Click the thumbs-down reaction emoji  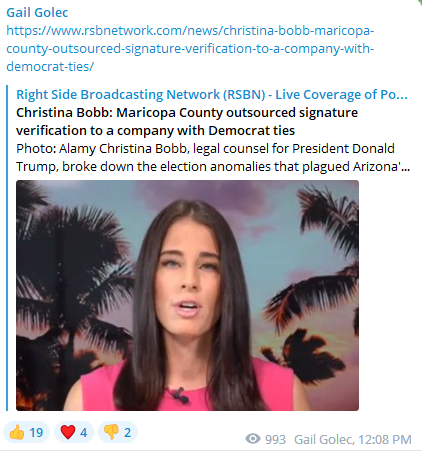111,432
